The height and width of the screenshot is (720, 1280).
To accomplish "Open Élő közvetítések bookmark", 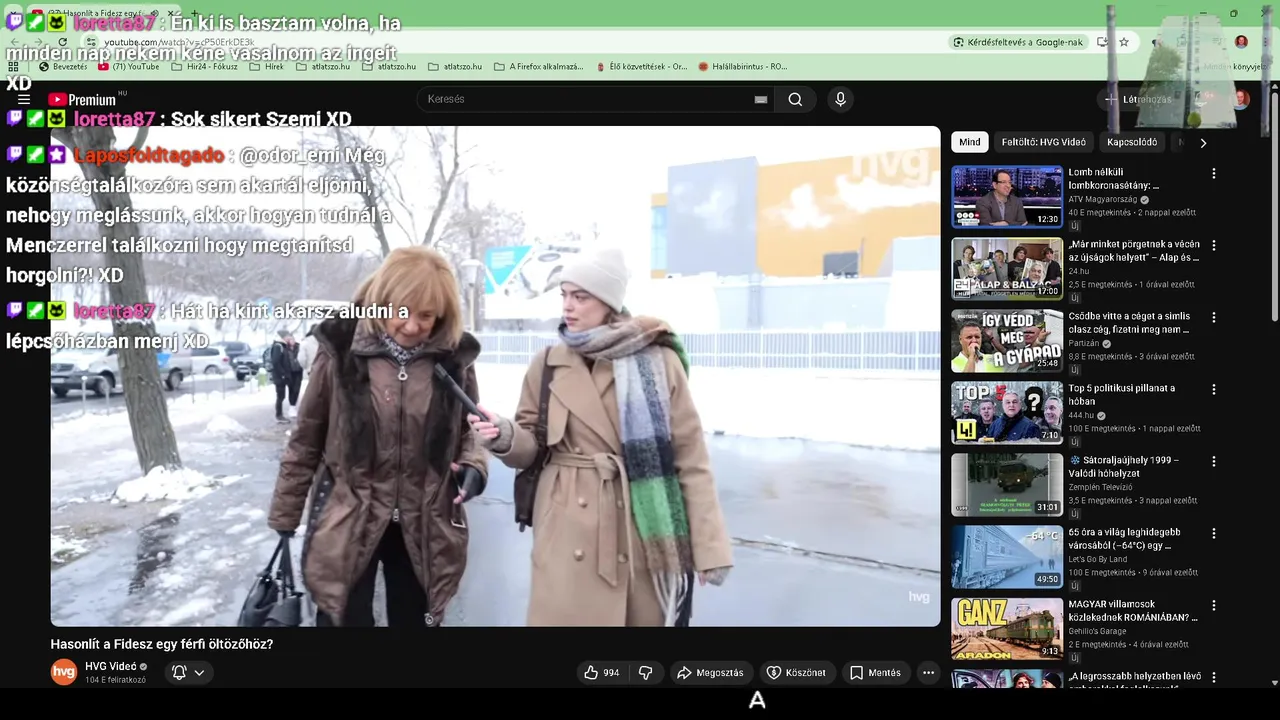I will coord(641,67).
